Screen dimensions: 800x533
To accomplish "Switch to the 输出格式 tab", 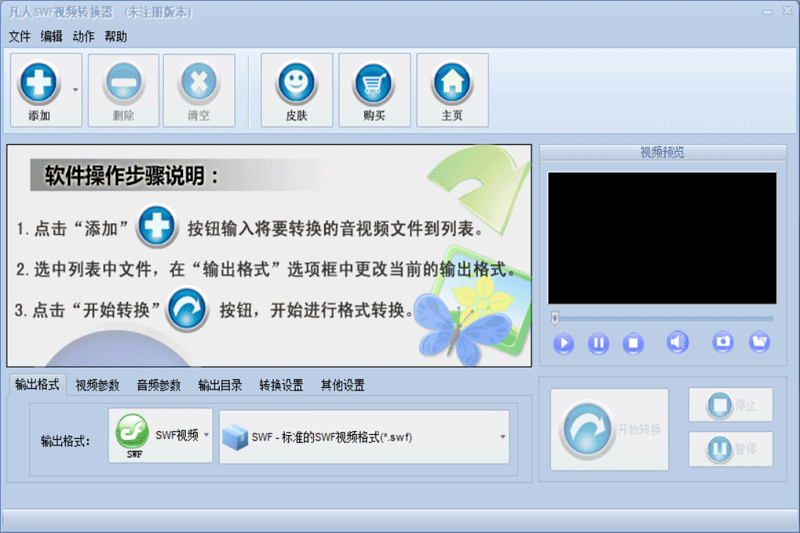I will click(37, 385).
